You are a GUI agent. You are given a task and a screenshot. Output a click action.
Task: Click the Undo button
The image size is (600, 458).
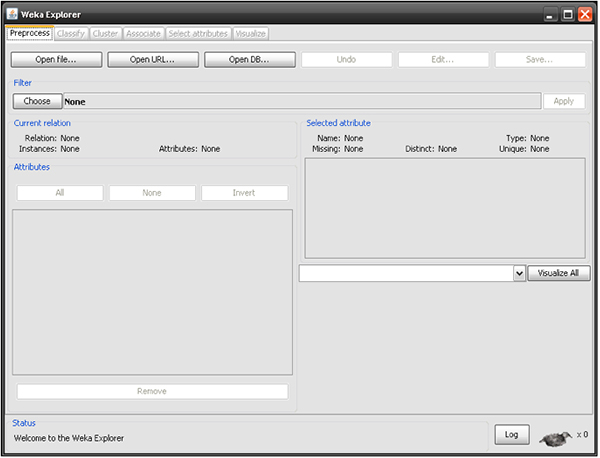pos(347,60)
